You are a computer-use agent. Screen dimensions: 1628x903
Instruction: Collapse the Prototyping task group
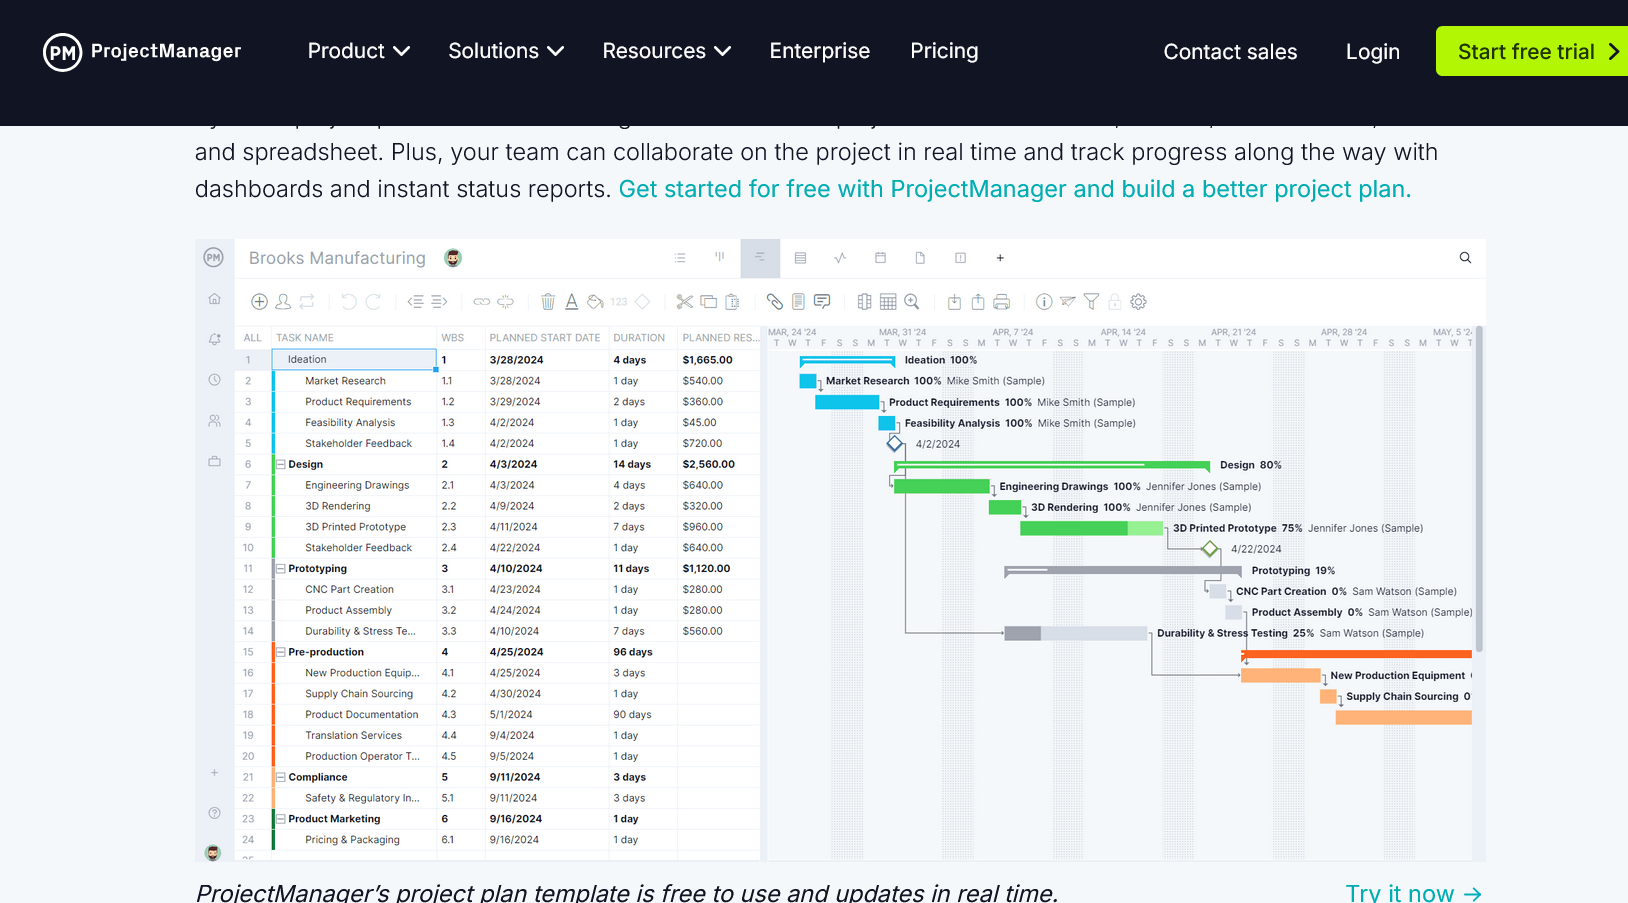[281, 569]
